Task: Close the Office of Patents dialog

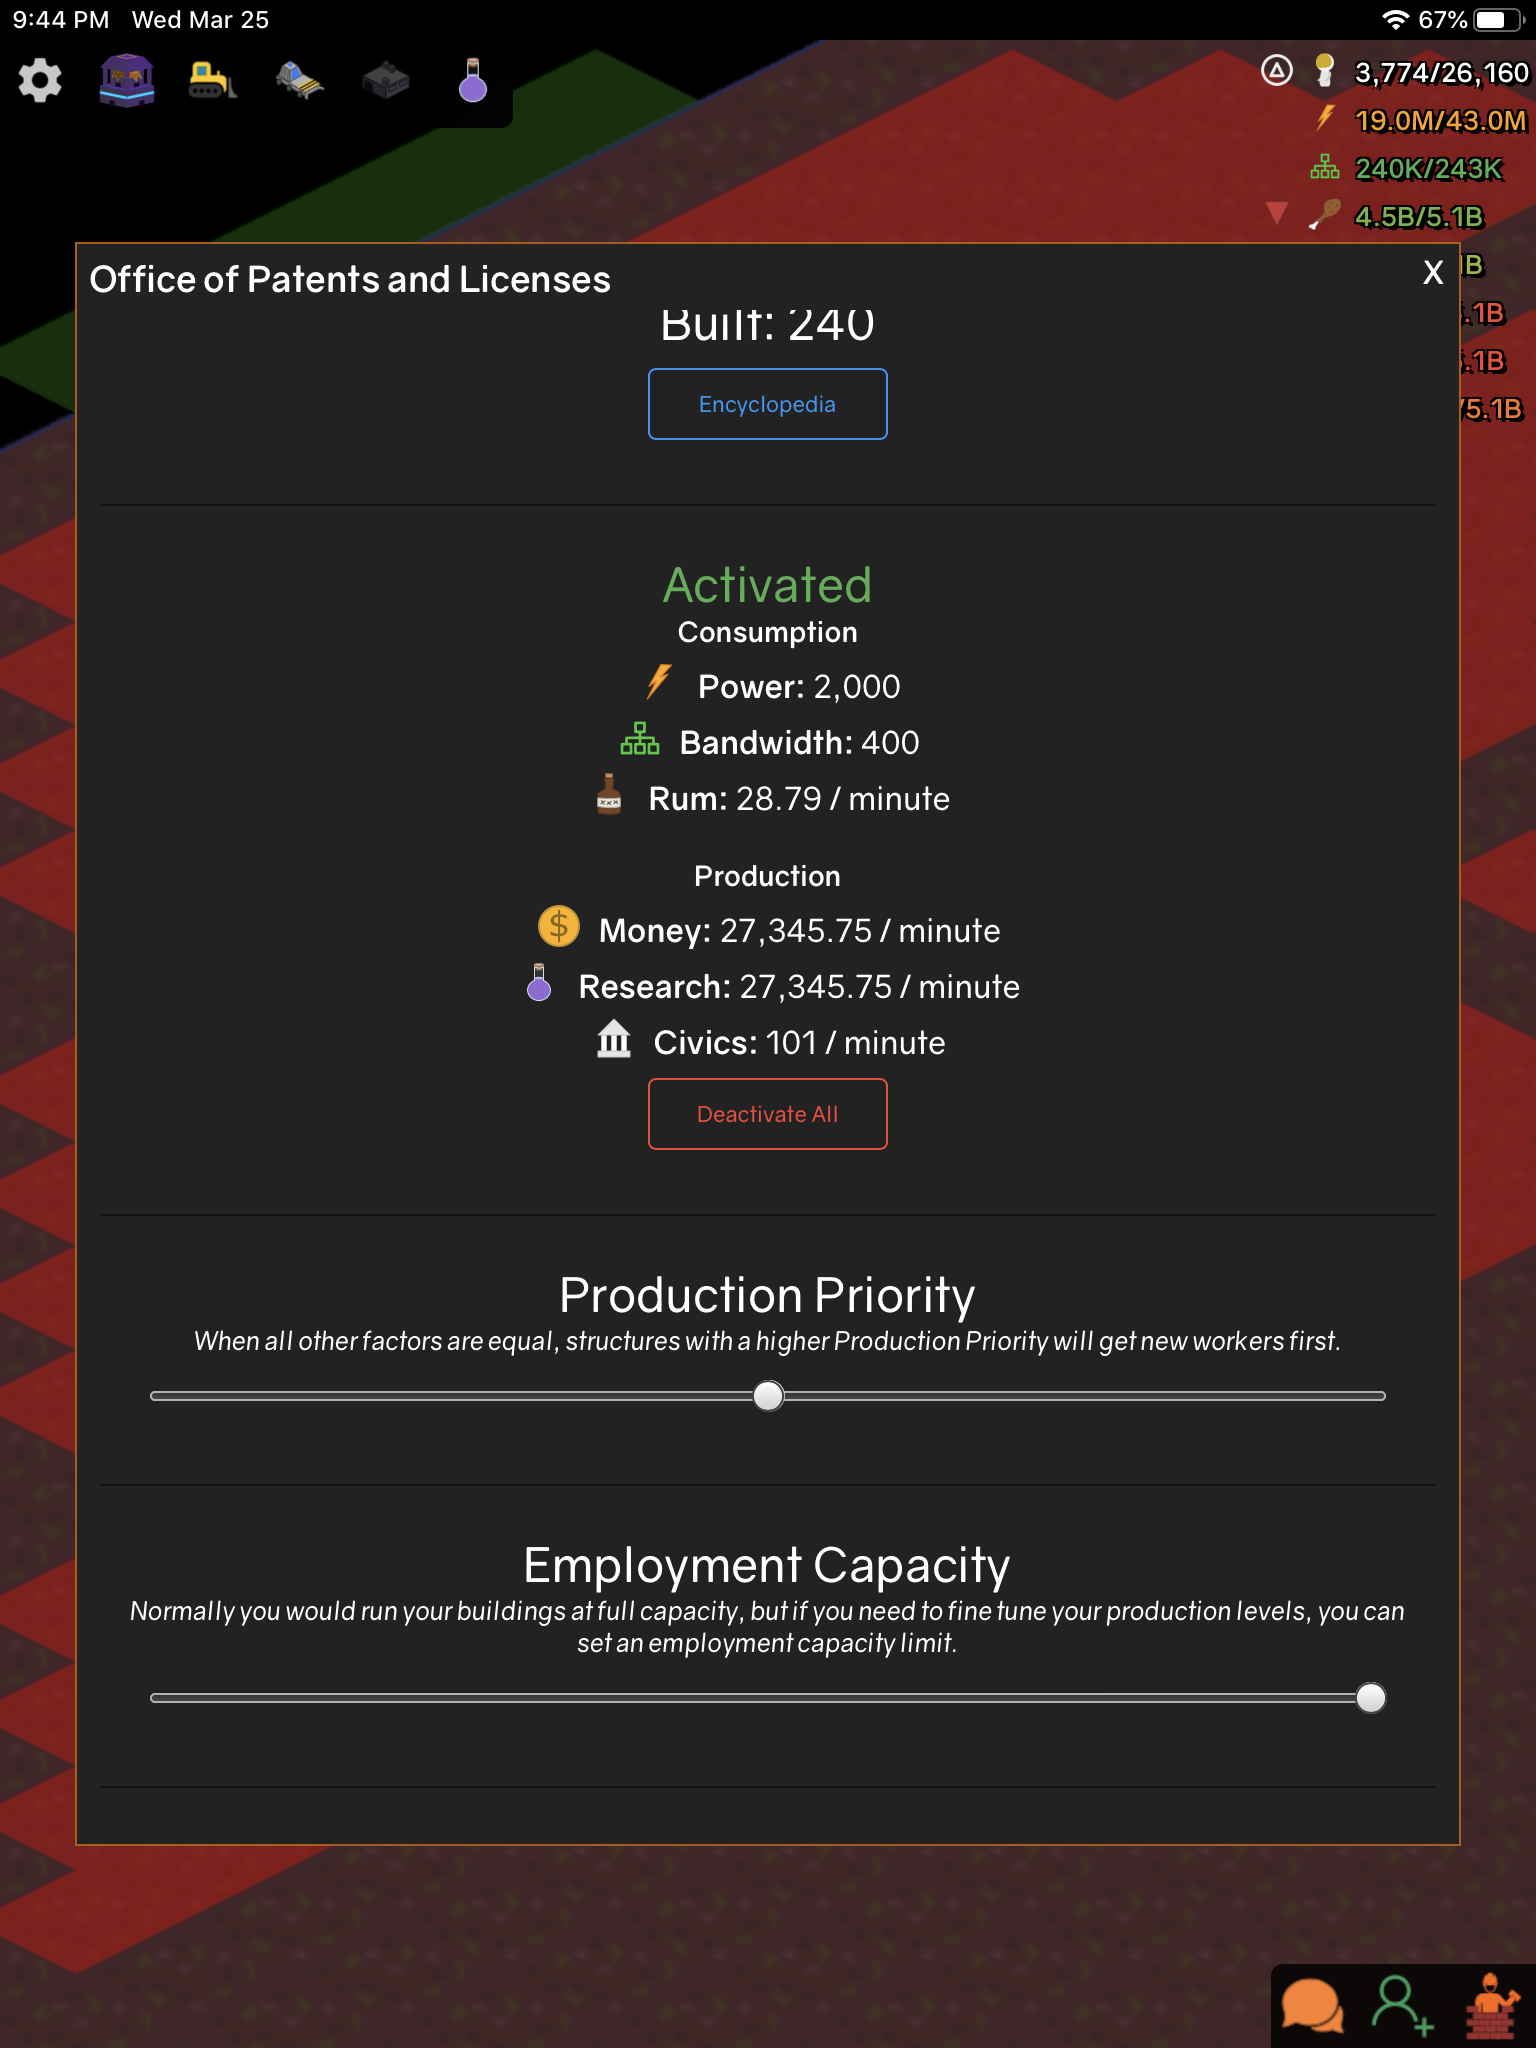Action: [x=1433, y=272]
